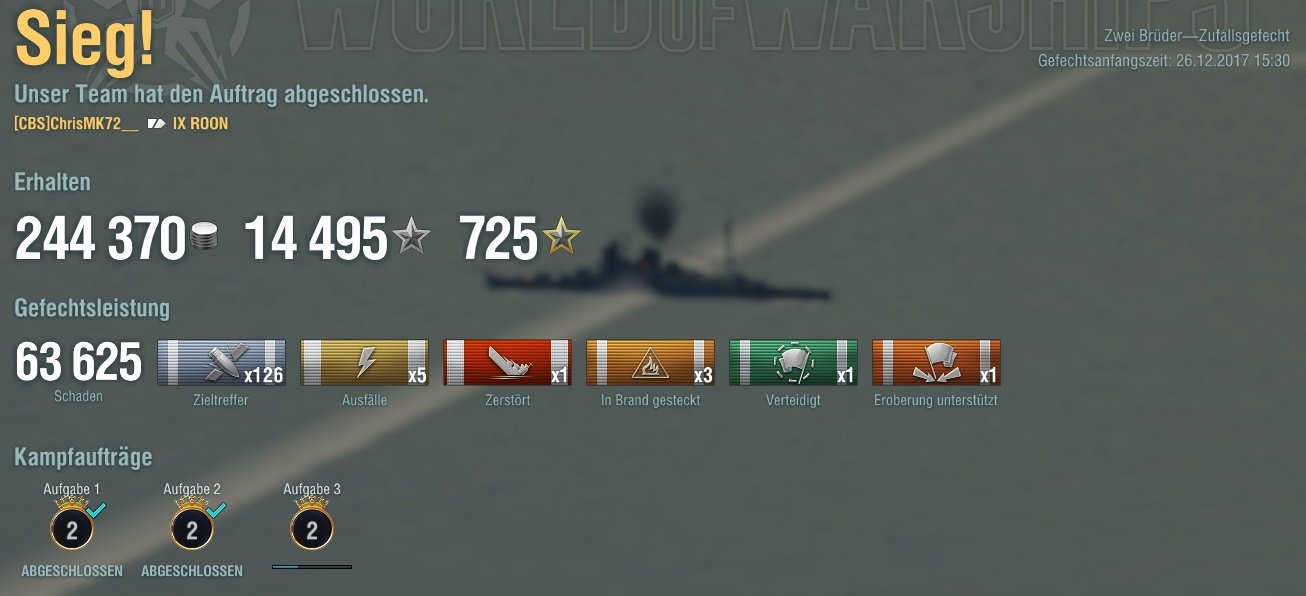
Task: Click the Aufgabe 3 progress bar
Action: 312,567
